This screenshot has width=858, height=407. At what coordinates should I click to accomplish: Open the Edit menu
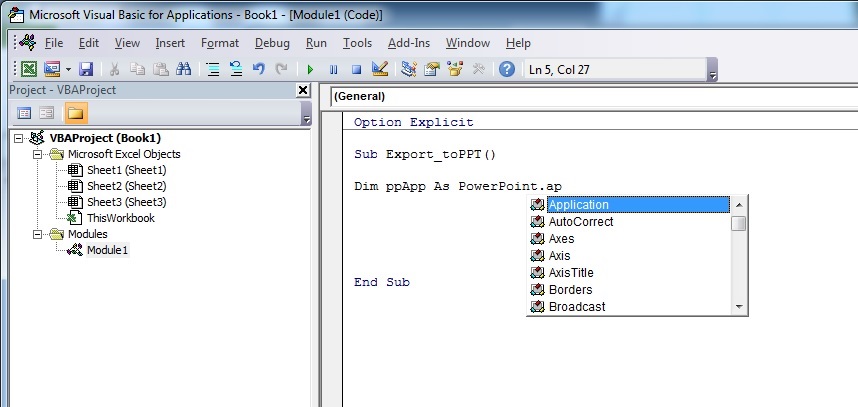pos(89,43)
